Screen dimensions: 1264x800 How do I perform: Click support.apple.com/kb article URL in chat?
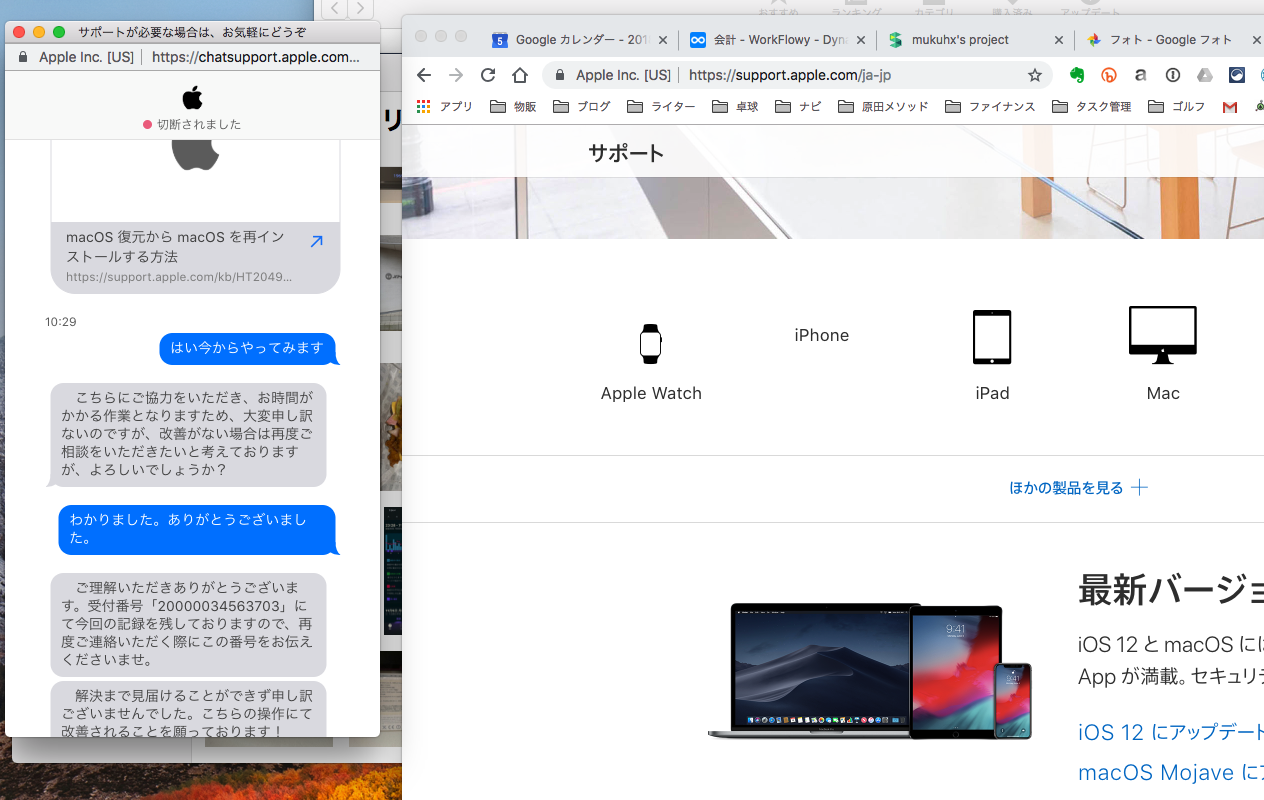(x=179, y=277)
